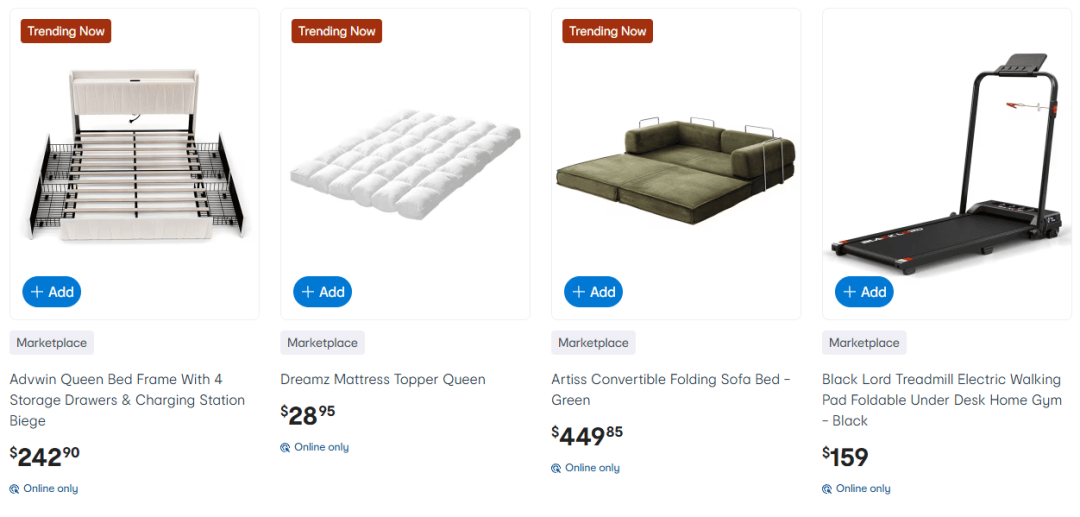Click Trending Now badge on bed frame

[x=66, y=31]
